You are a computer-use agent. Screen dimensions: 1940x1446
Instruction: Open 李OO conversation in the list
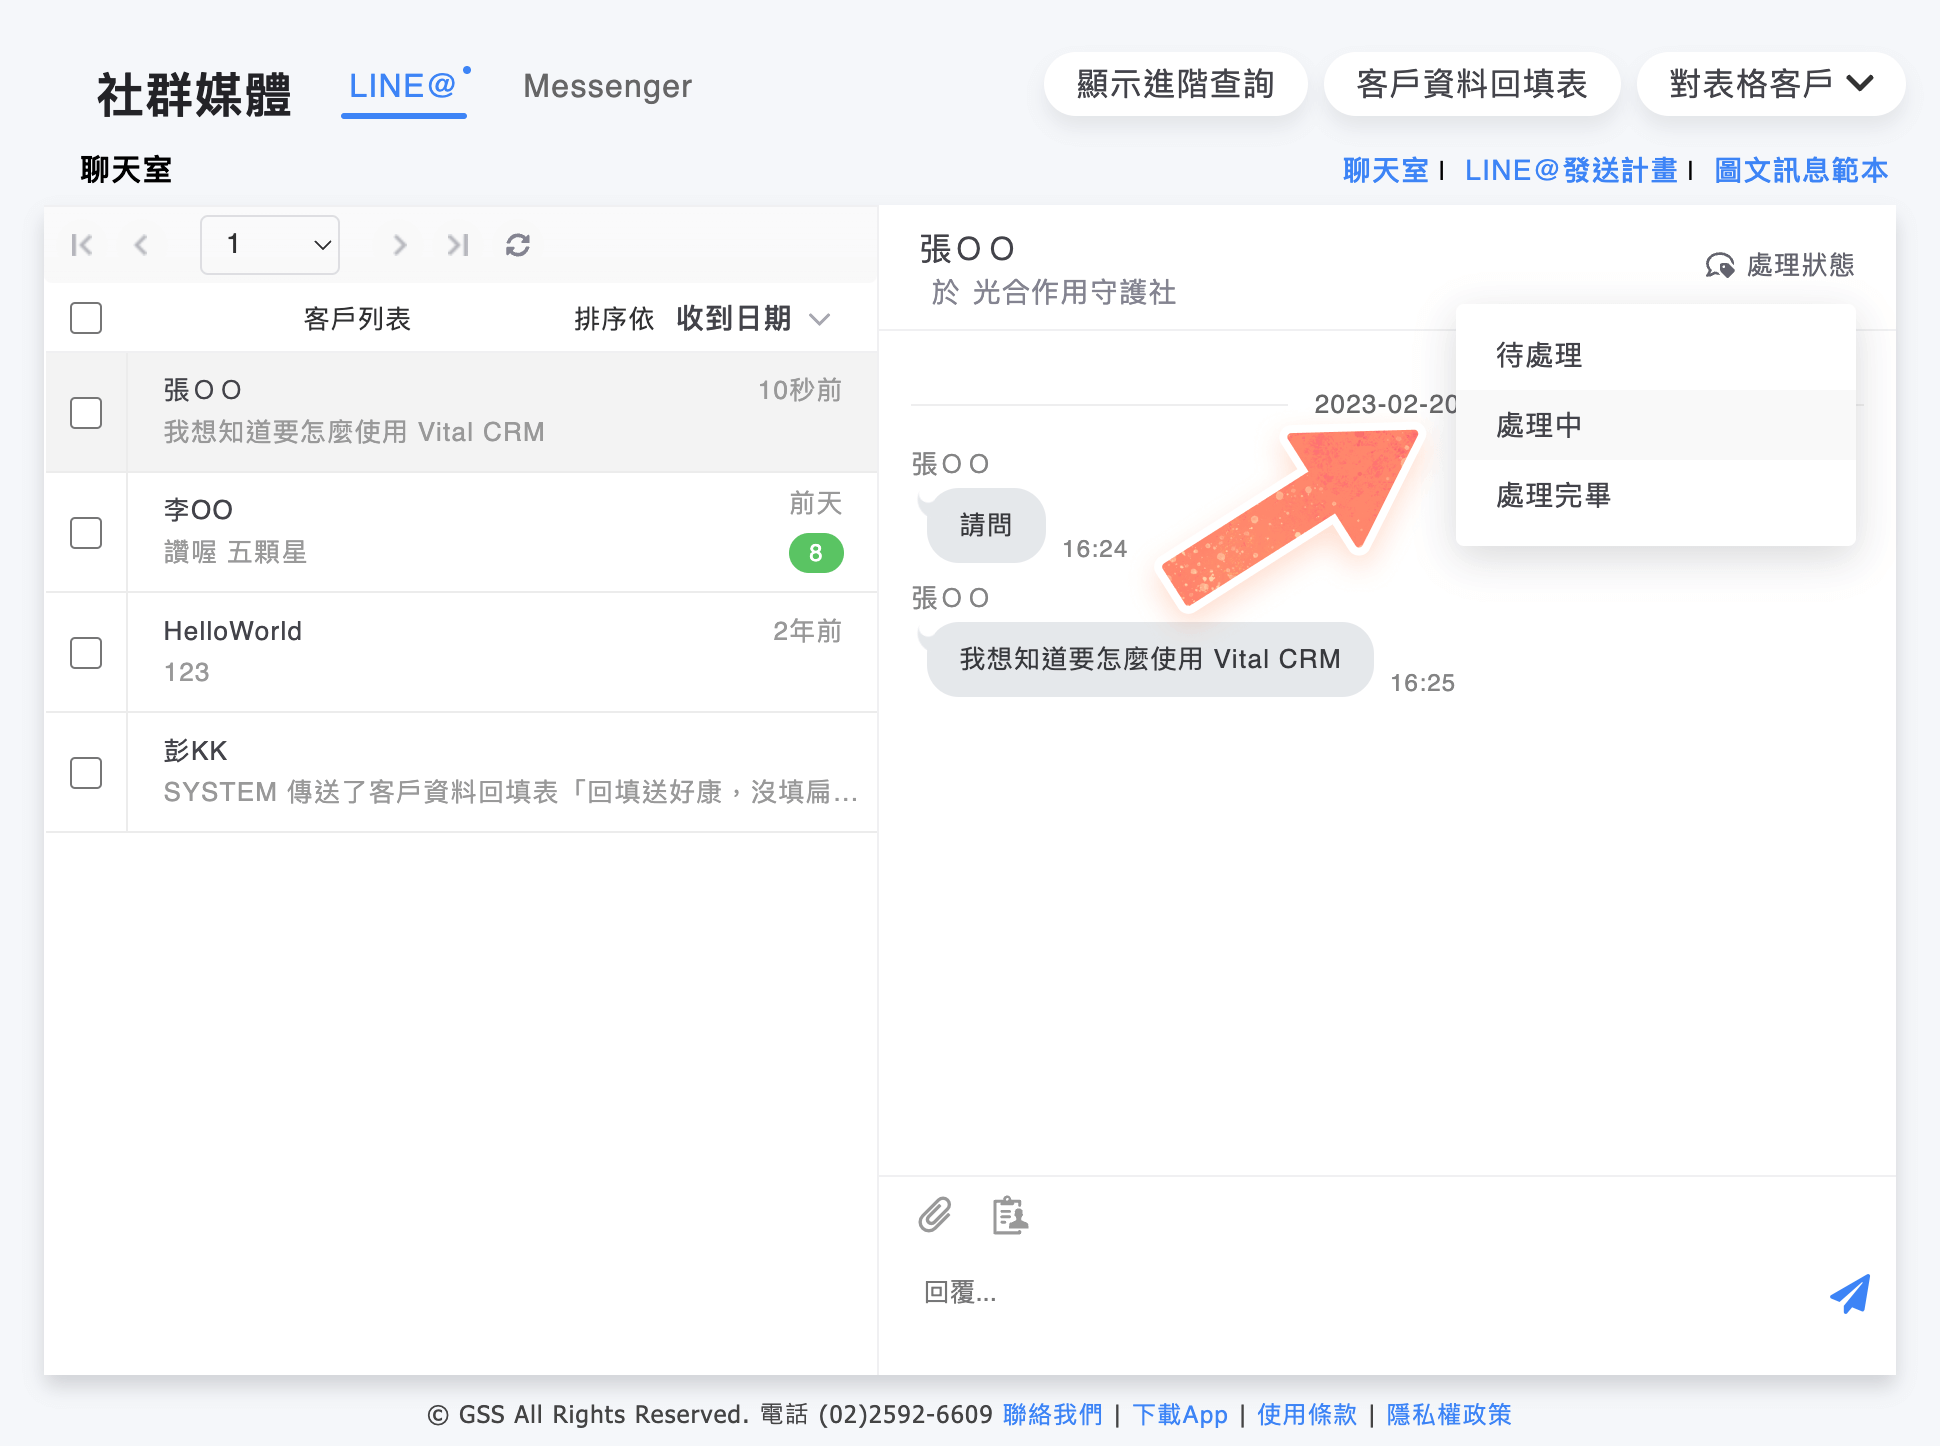503,532
